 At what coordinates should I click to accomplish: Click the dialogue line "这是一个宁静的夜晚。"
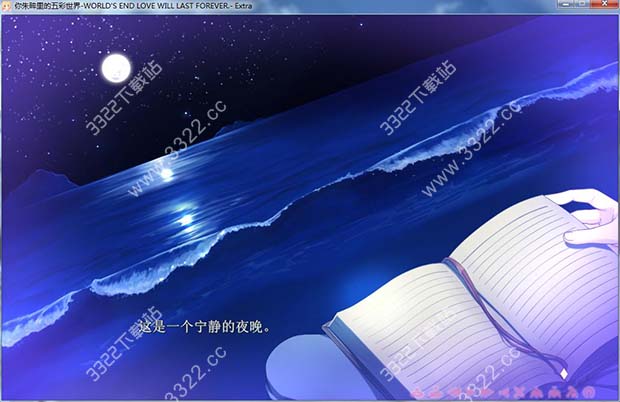205,327
